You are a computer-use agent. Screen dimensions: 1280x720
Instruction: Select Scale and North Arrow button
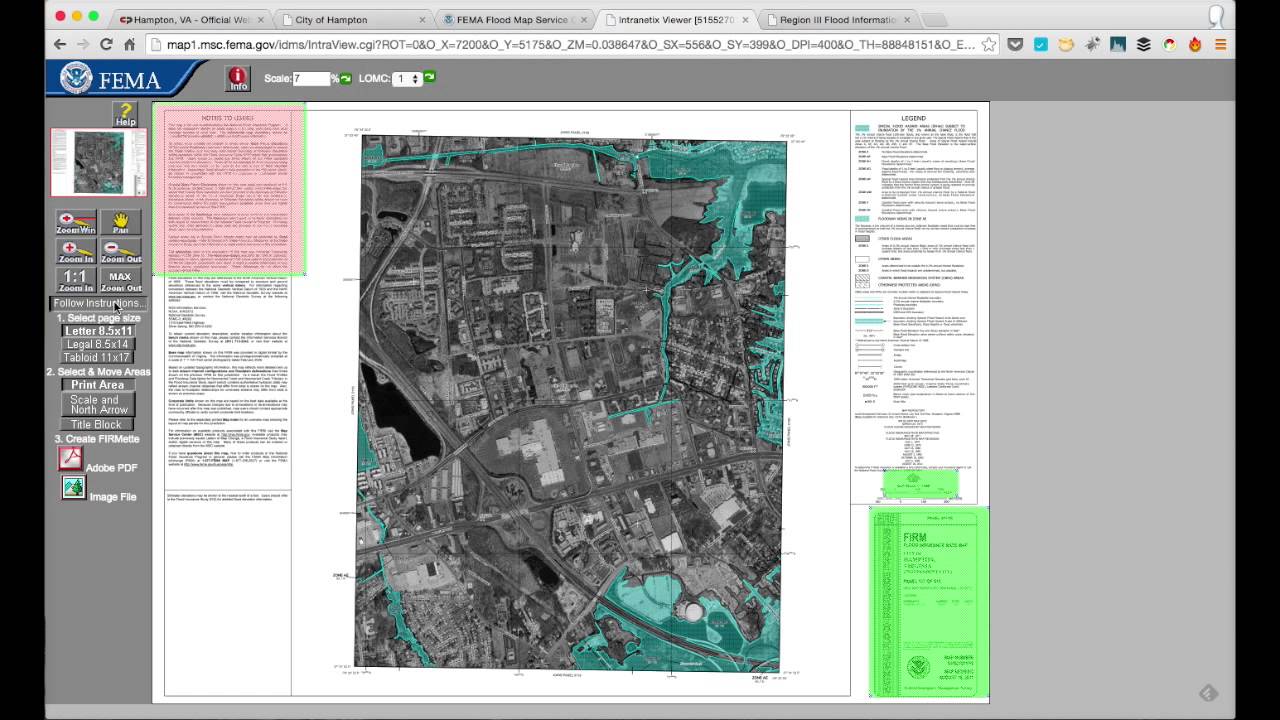(98, 405)
